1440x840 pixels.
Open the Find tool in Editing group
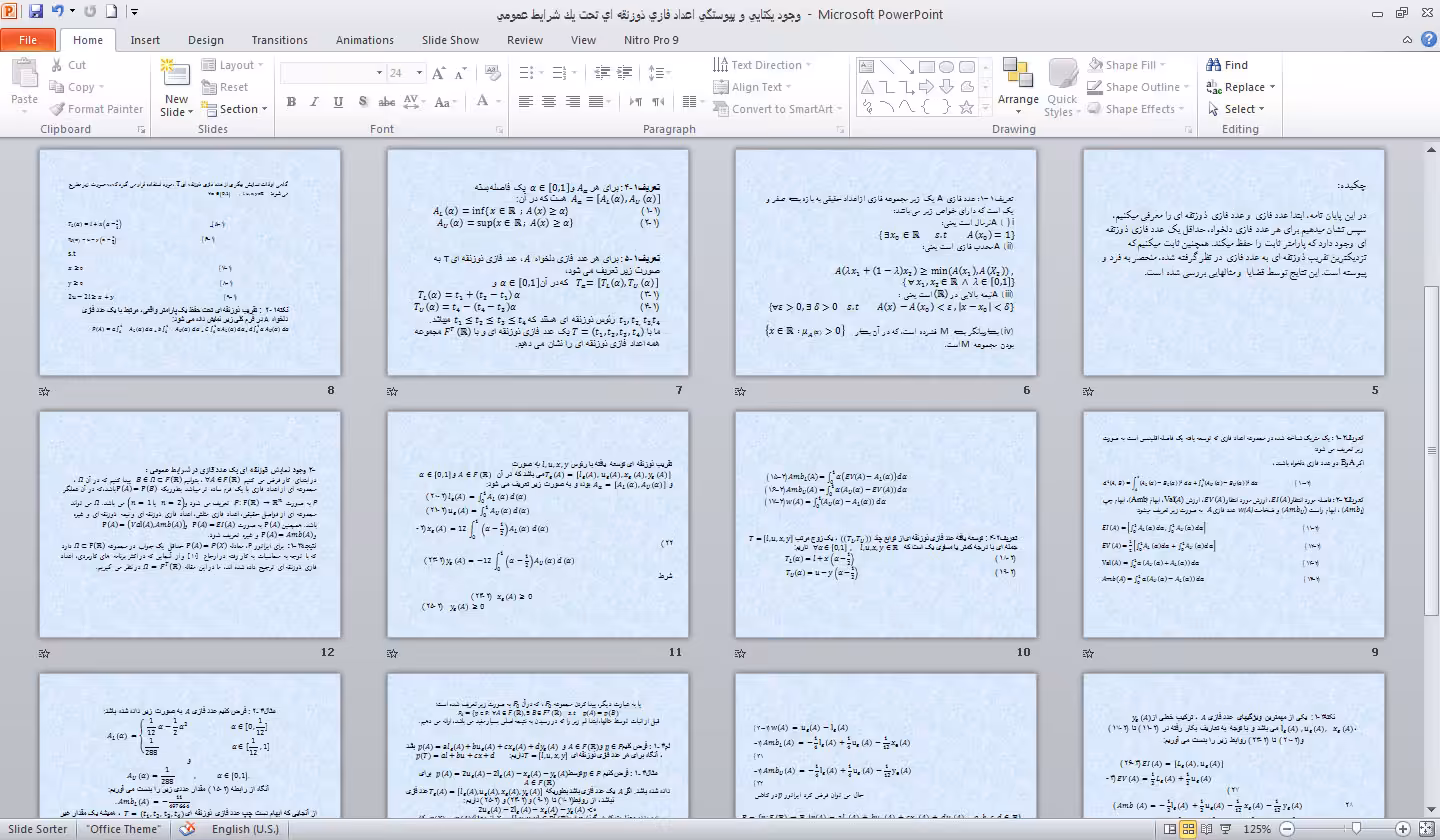pos(1227,65)
